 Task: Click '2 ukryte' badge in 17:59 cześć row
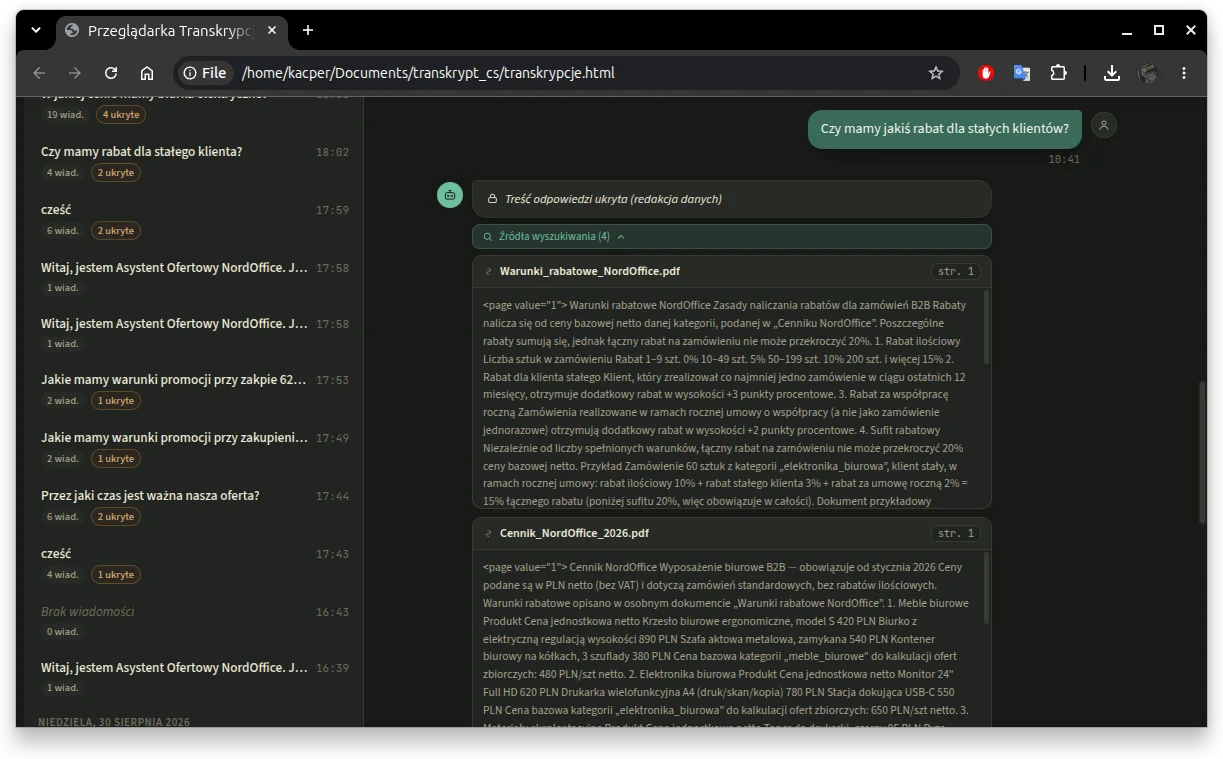pyautogui.click(x=115, y=231)
